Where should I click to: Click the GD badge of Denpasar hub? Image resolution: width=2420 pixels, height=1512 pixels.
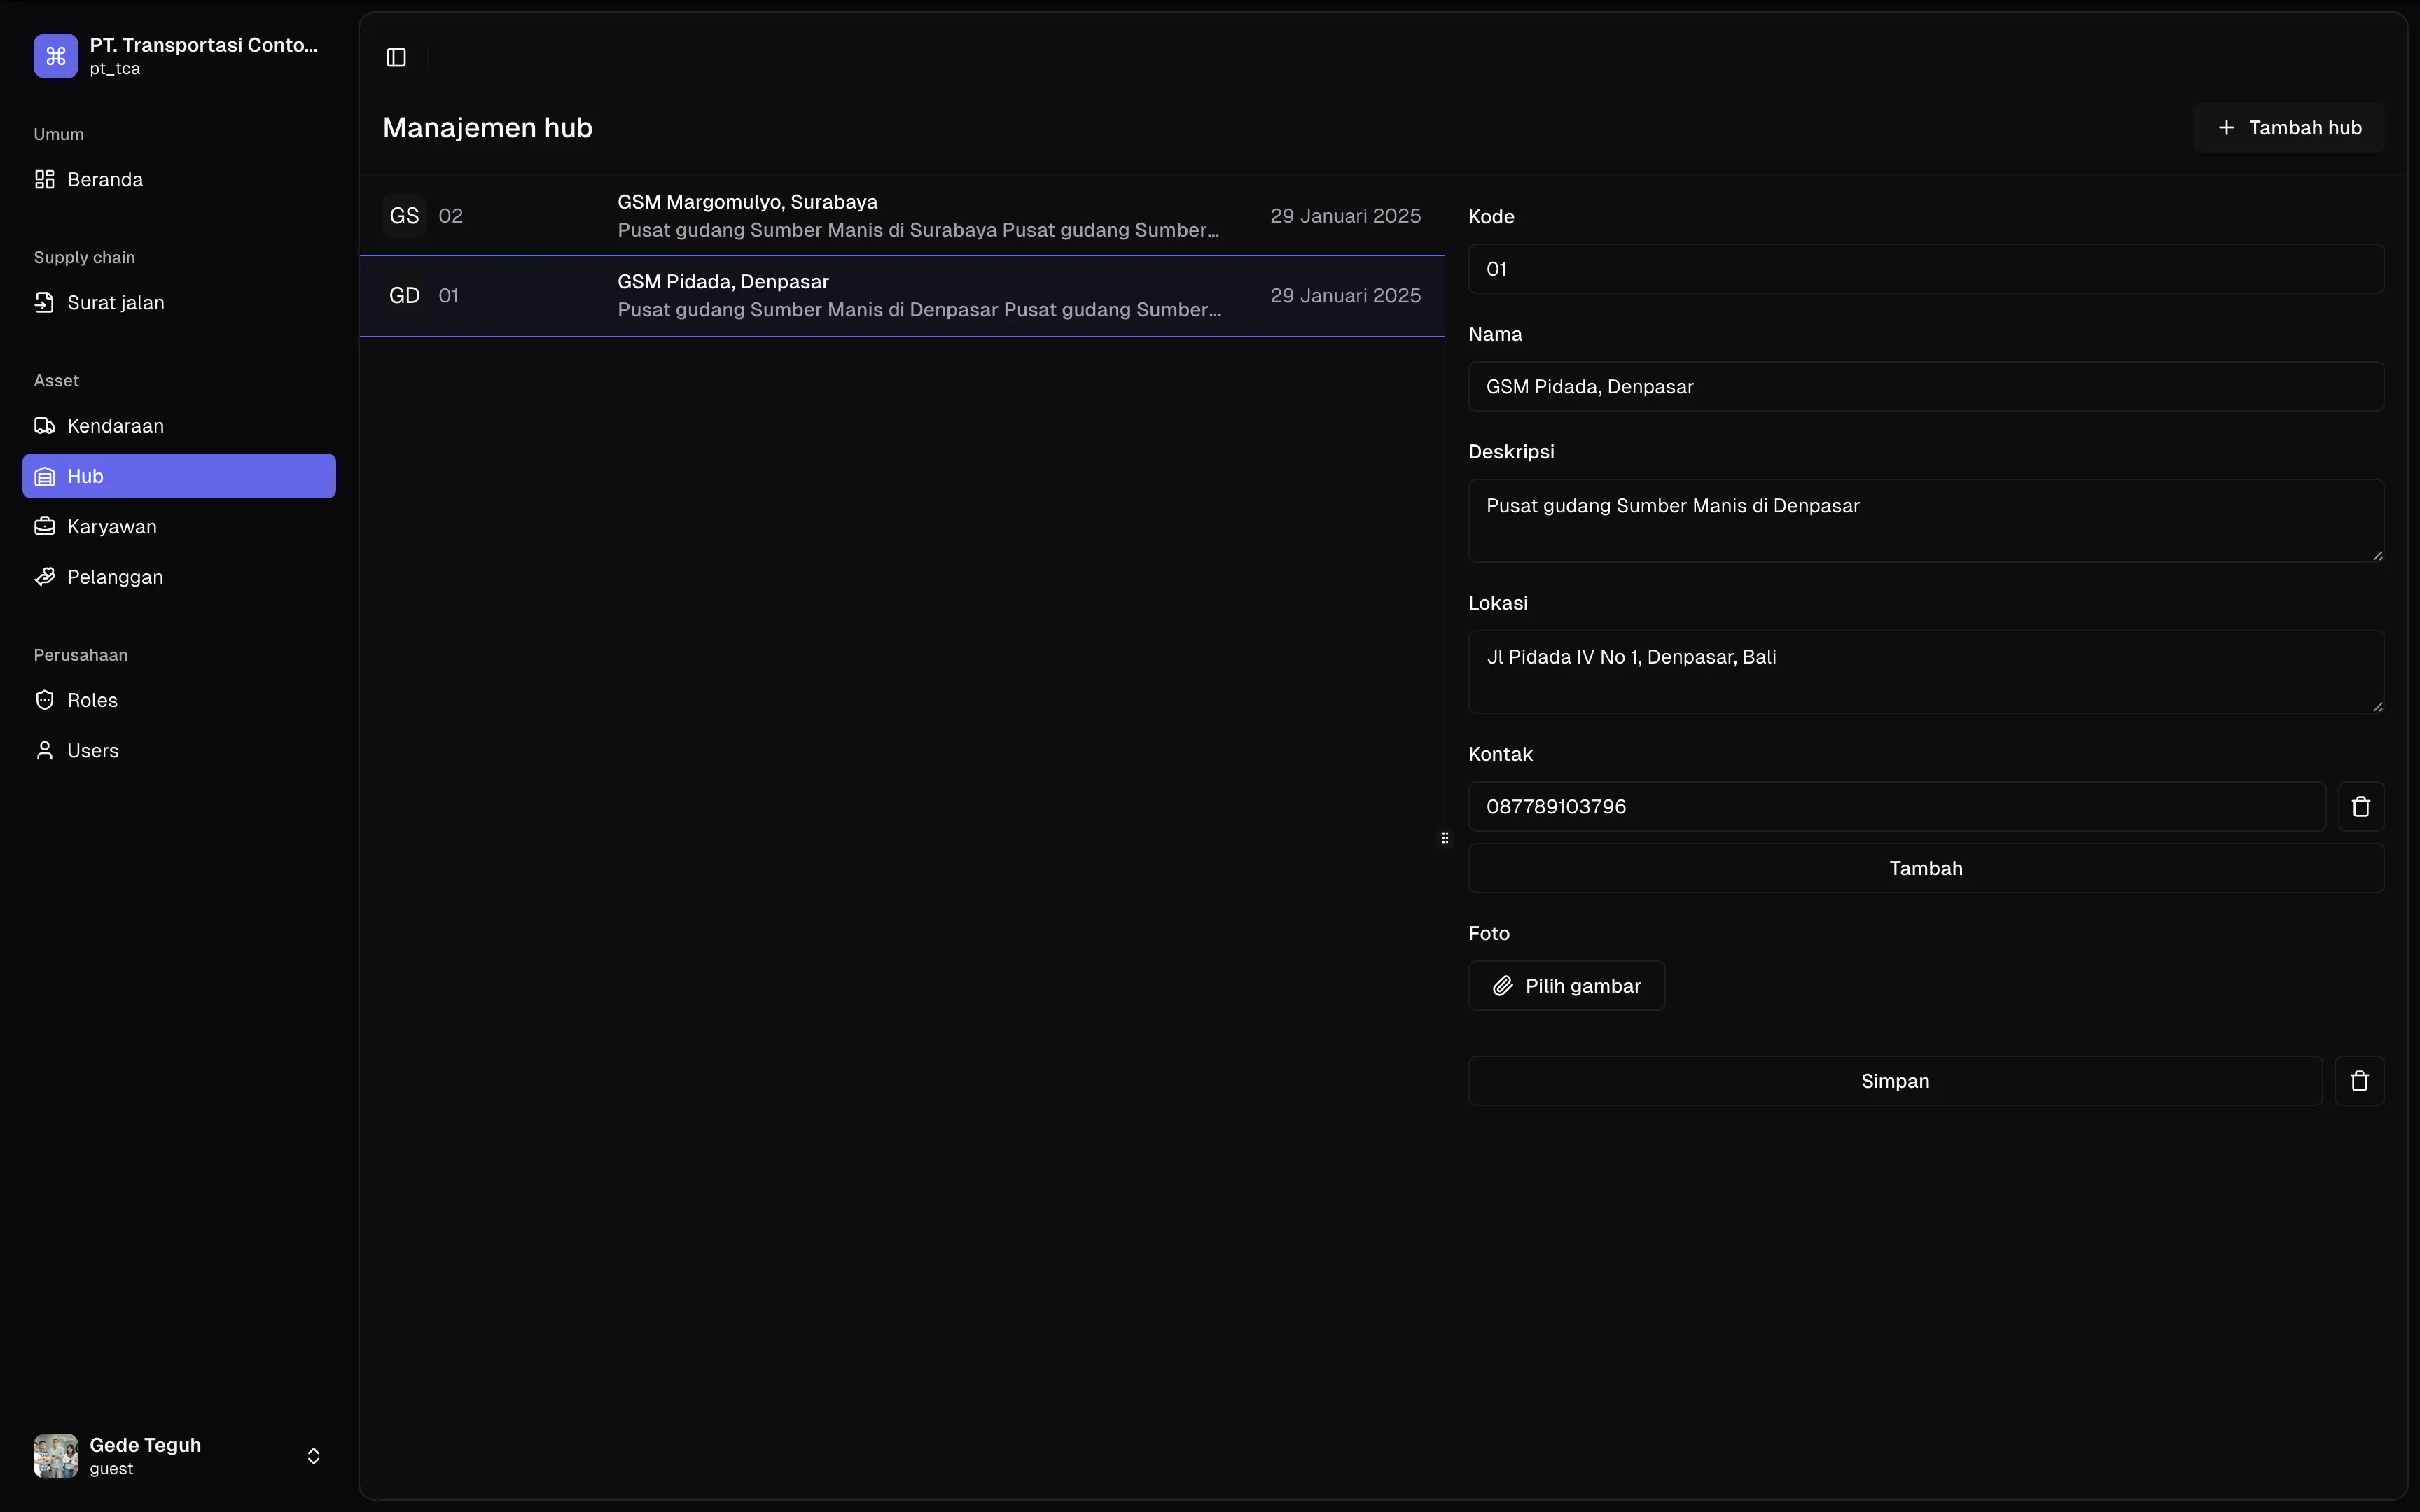[404, 296]
